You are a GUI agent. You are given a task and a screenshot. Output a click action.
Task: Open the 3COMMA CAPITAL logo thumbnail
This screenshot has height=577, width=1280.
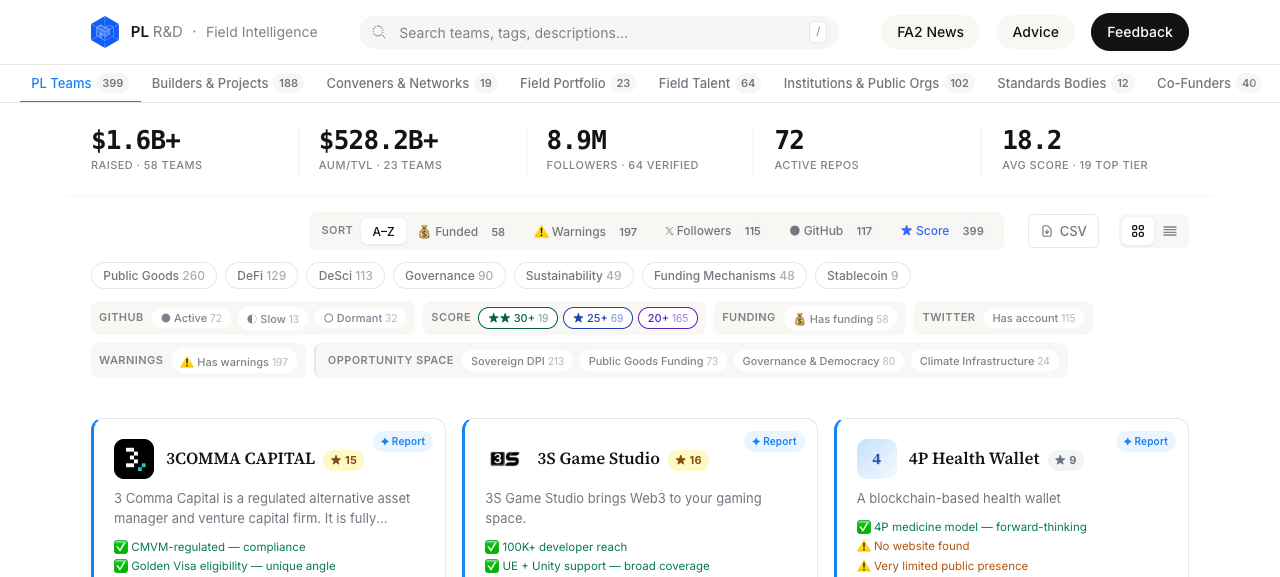tap(134, 459)
